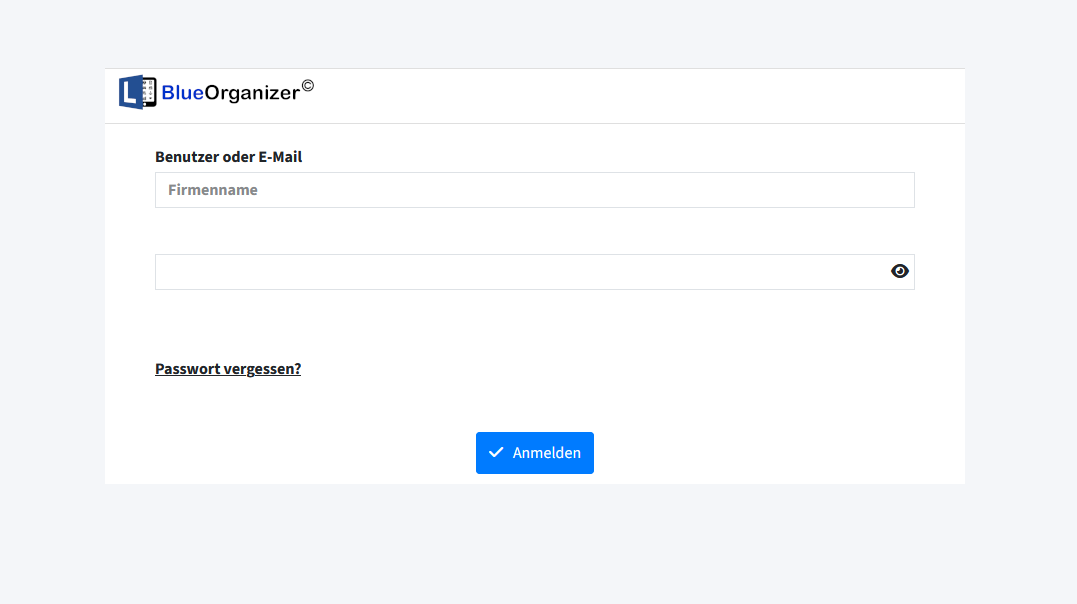Focus the Firmenname user input field
The width and height of the screenshot is (1077, 604).
pyautogui.click(x=534, y=190)
